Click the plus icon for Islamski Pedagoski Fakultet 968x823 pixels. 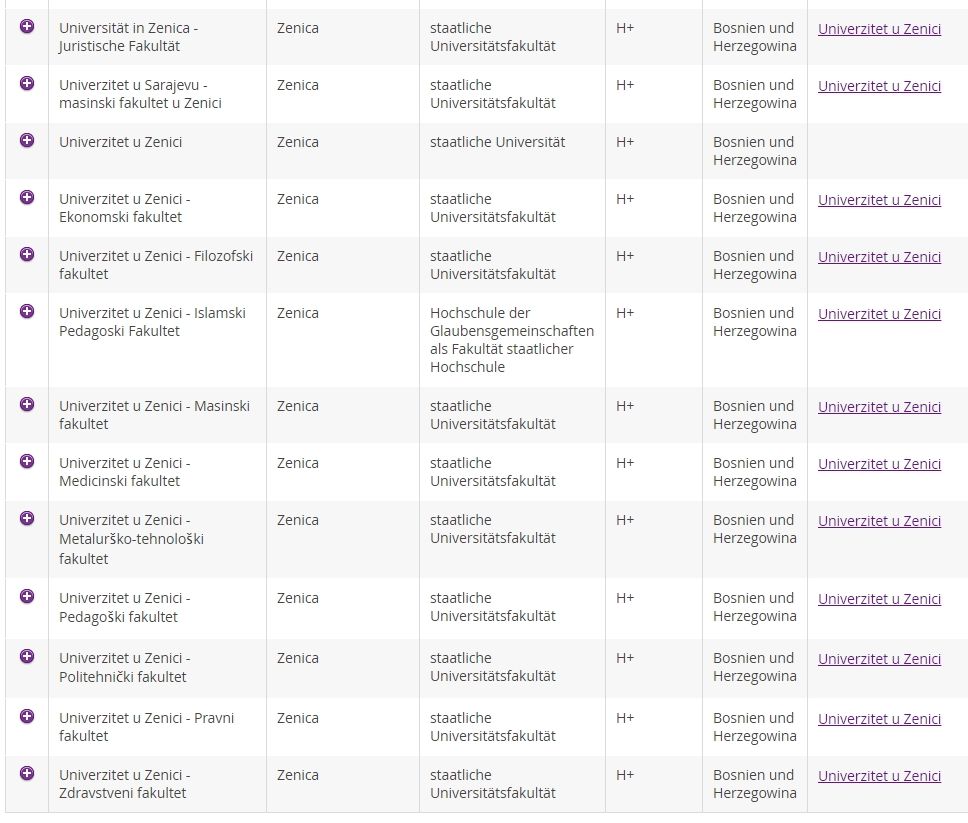[x=27, y=312]
